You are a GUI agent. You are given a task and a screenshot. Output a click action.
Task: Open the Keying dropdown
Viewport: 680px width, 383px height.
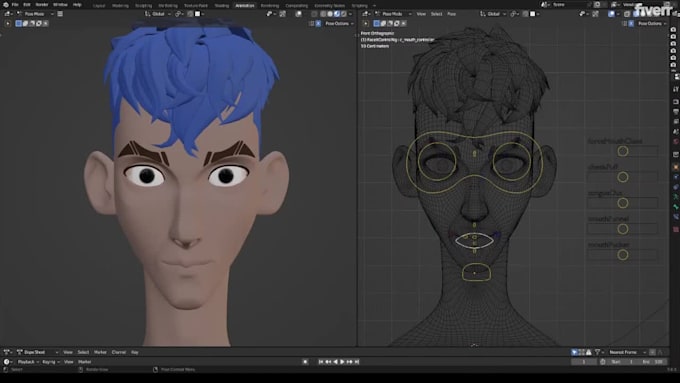[x=51, y=362]
